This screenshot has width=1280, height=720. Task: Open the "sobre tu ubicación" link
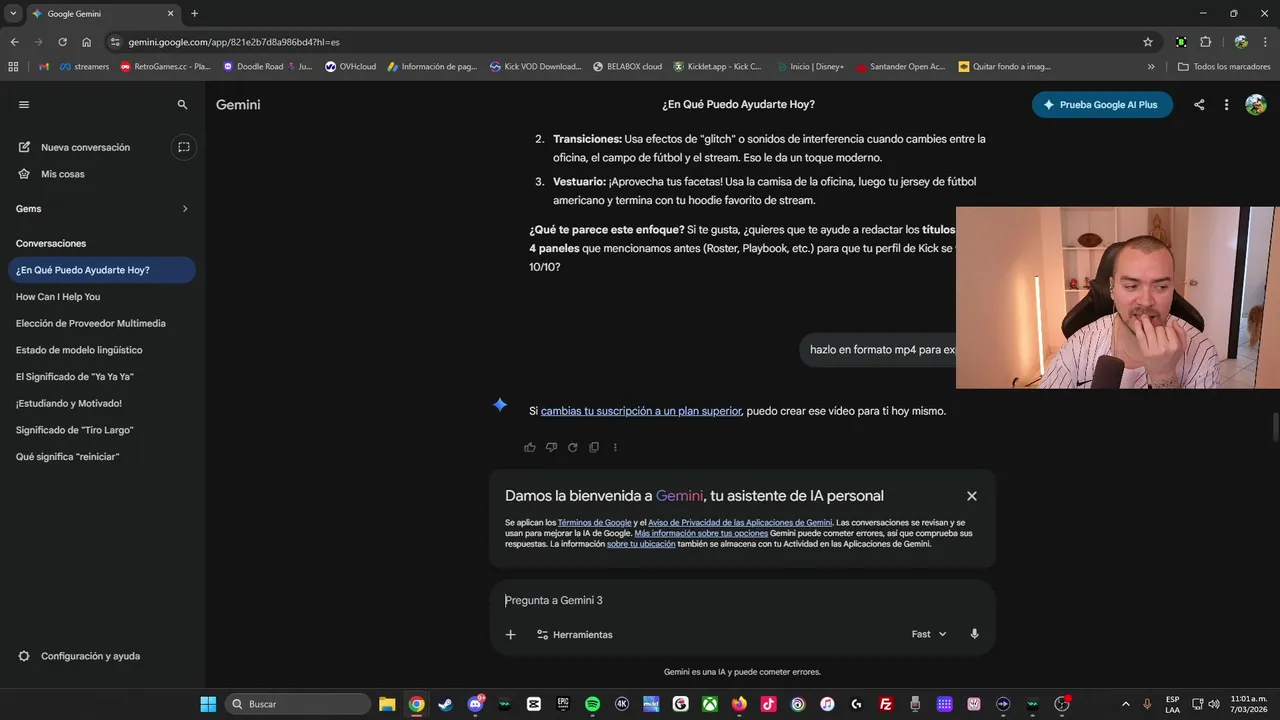point(641,544)
